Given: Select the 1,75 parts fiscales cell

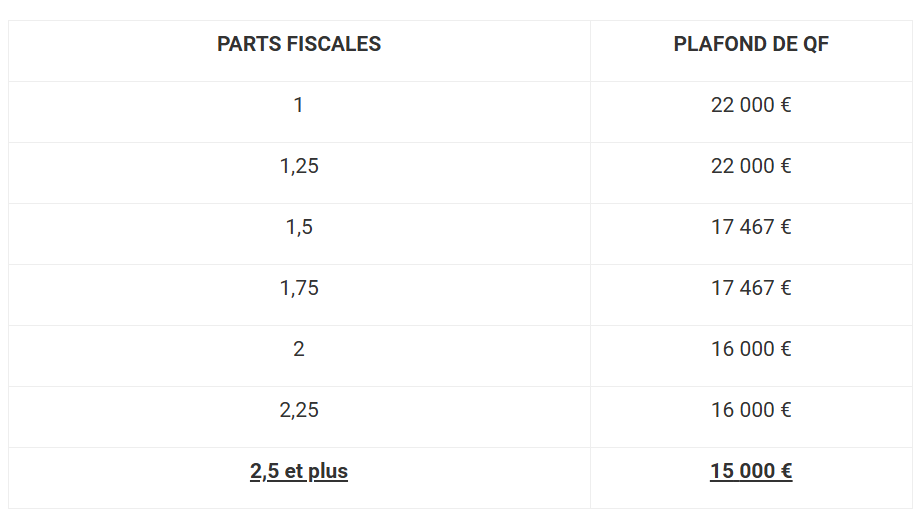Looking at the screenshot, I should click(299, 295).
